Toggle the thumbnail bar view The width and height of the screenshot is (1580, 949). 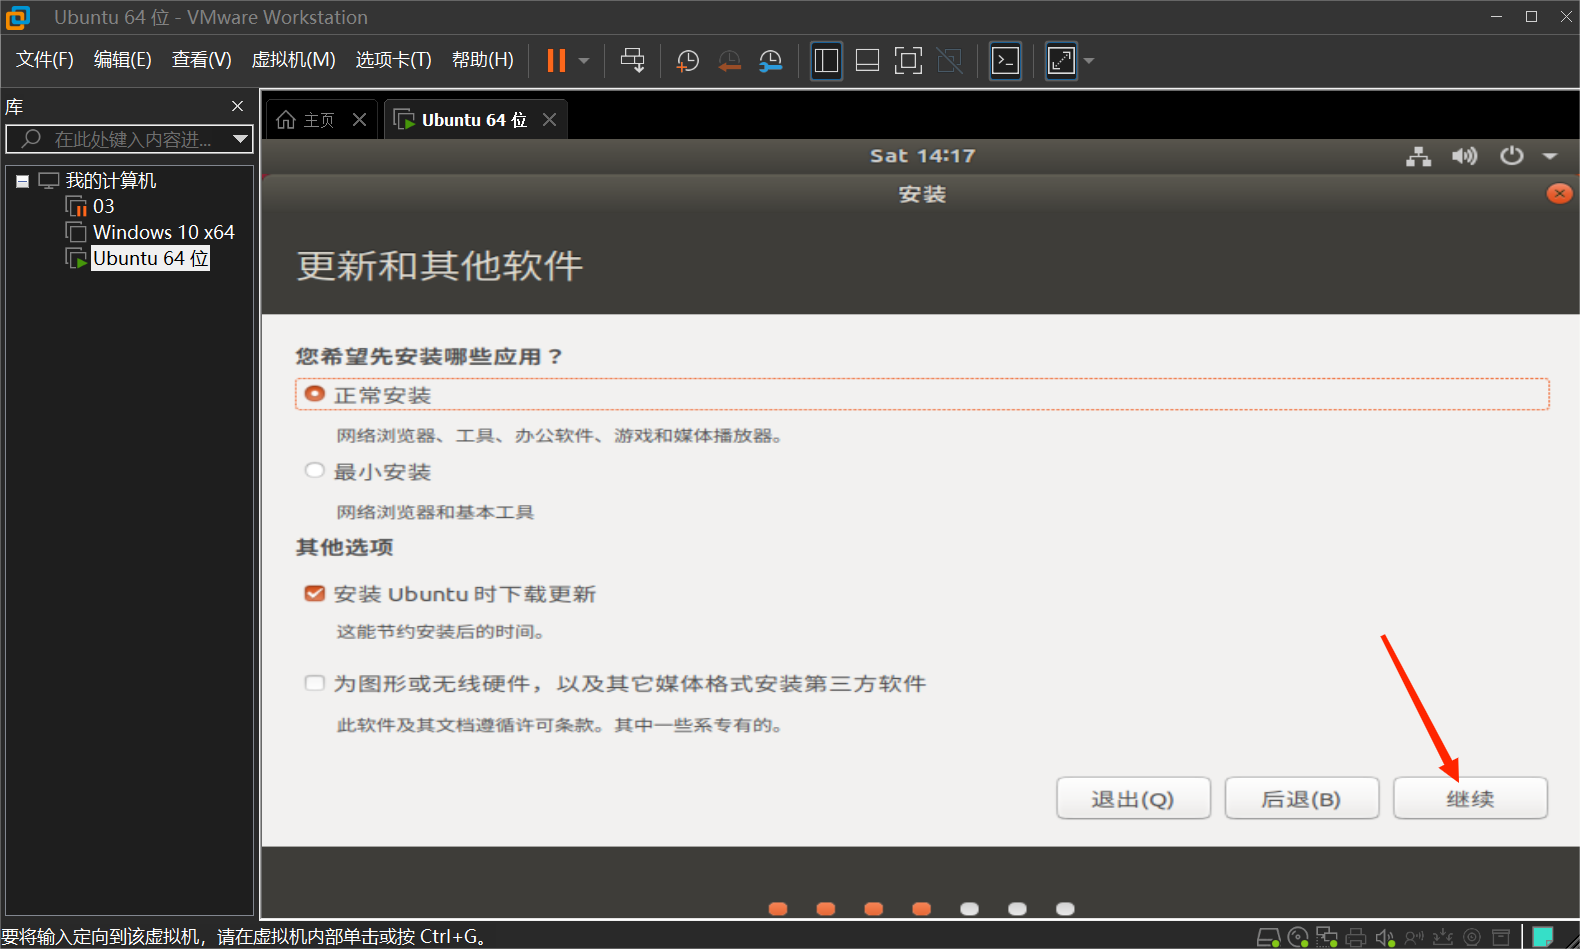[x=868, y=61]
